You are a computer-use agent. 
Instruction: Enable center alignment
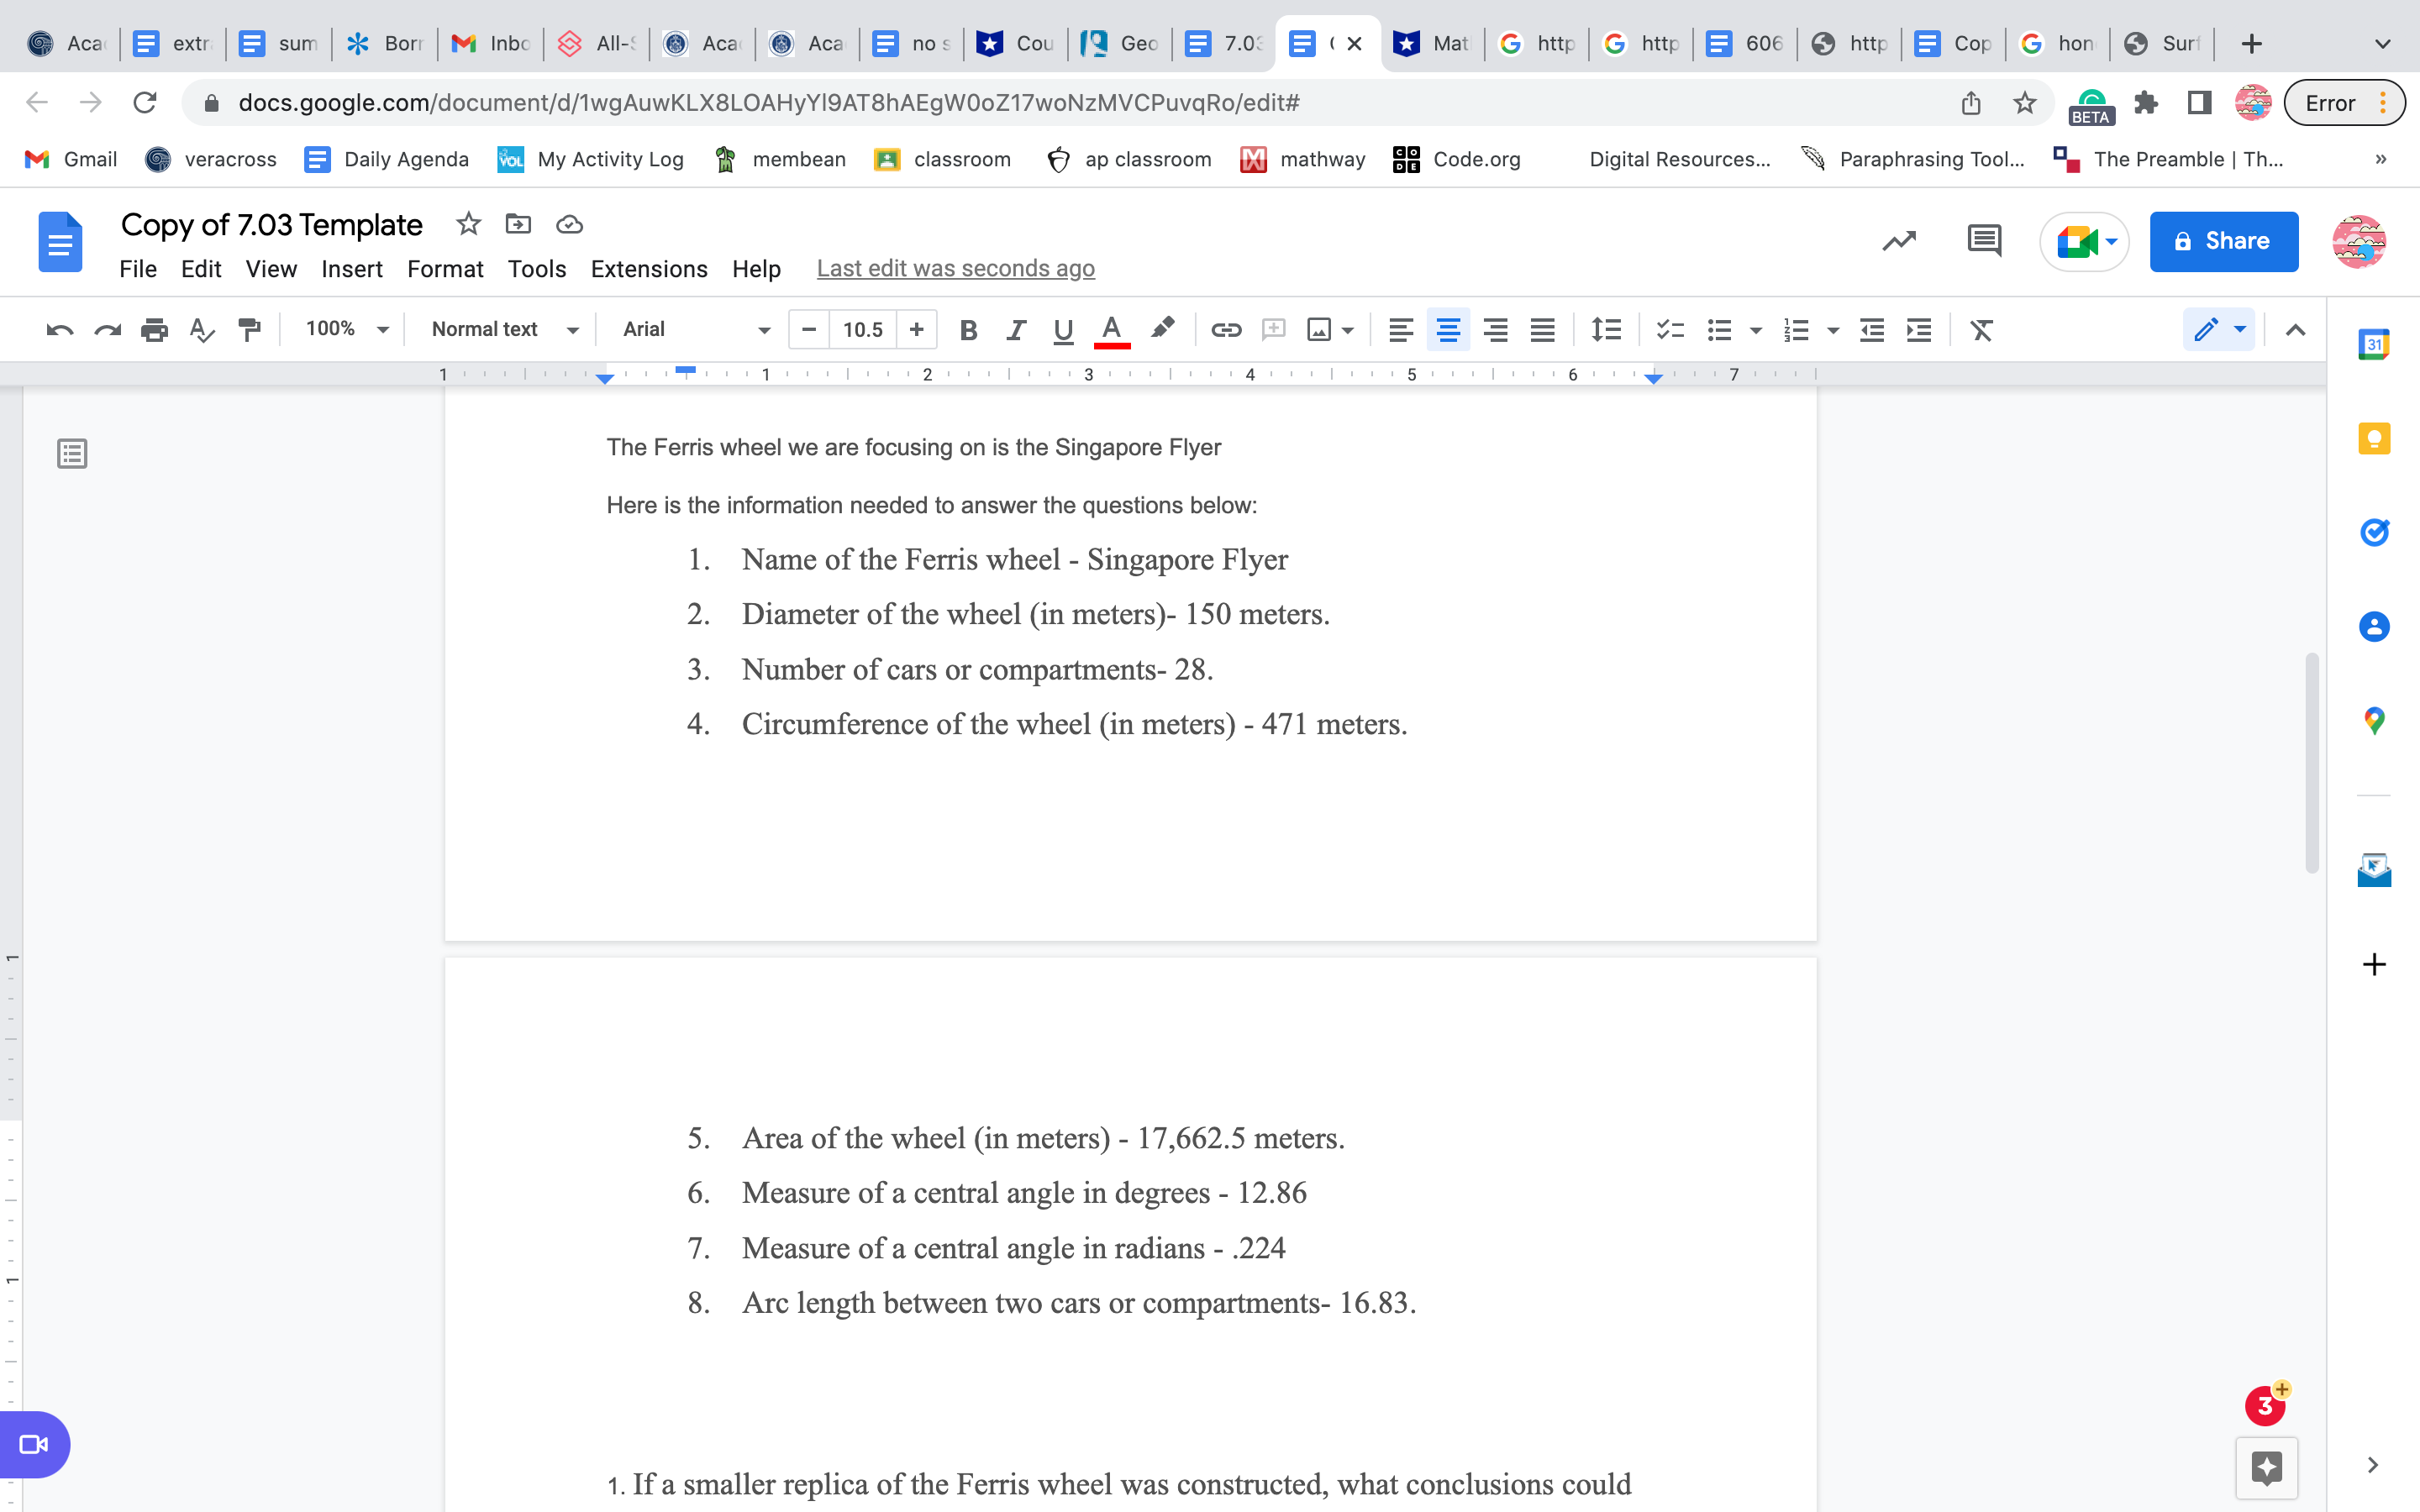click(x=1448, y=330)
